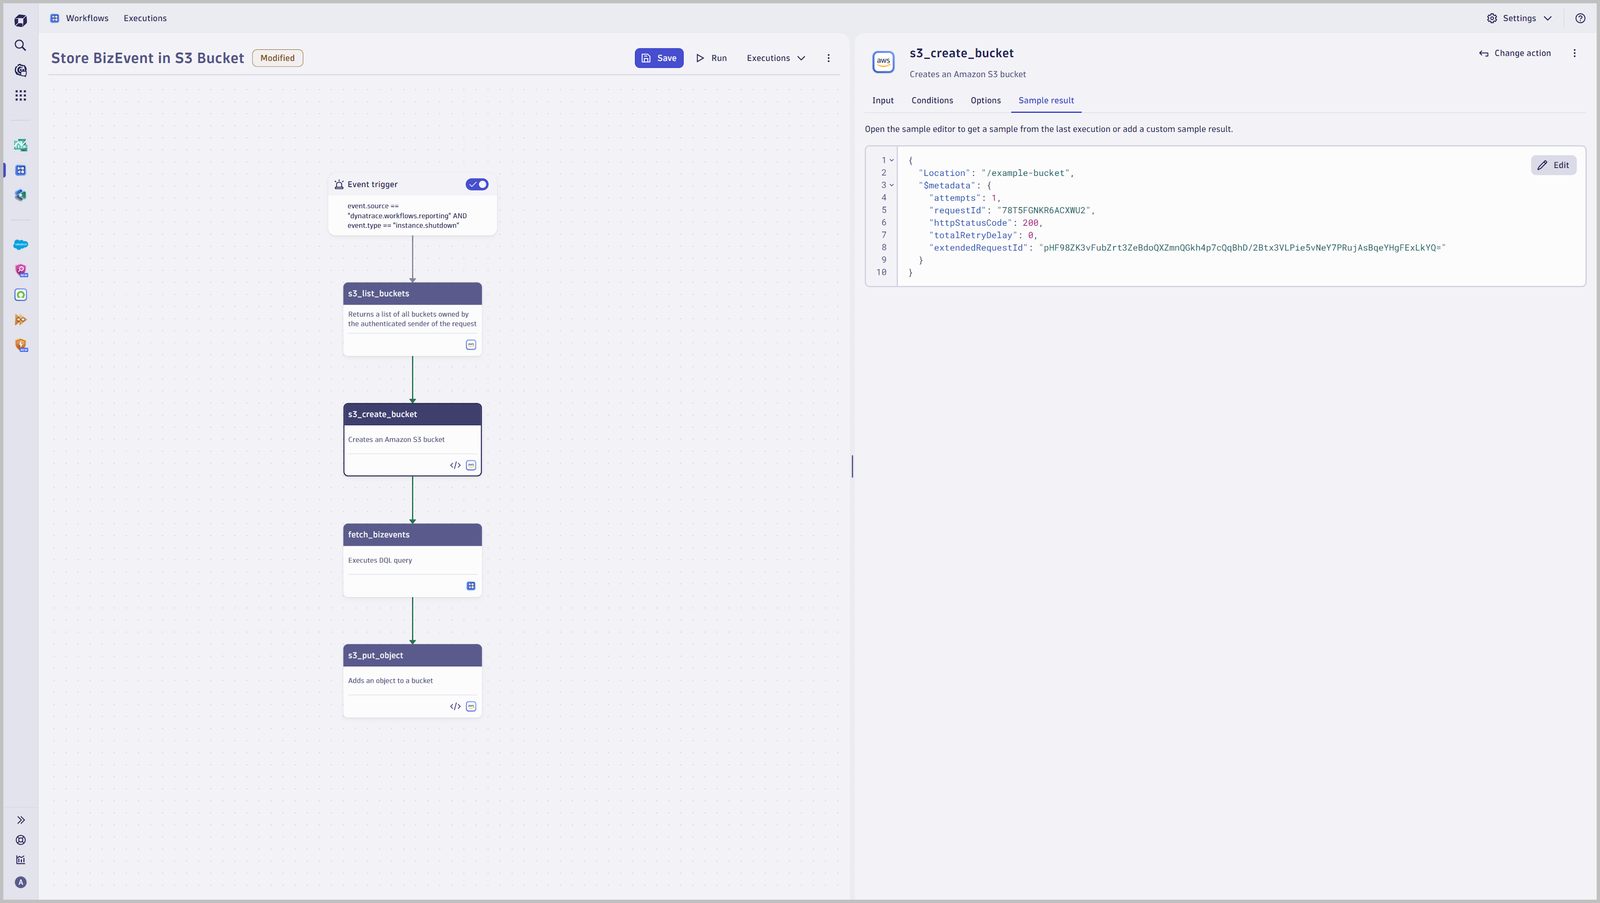1600x903 pixels.
Task: Click the panel splitter handle
Action: click(x=852, y=466)
